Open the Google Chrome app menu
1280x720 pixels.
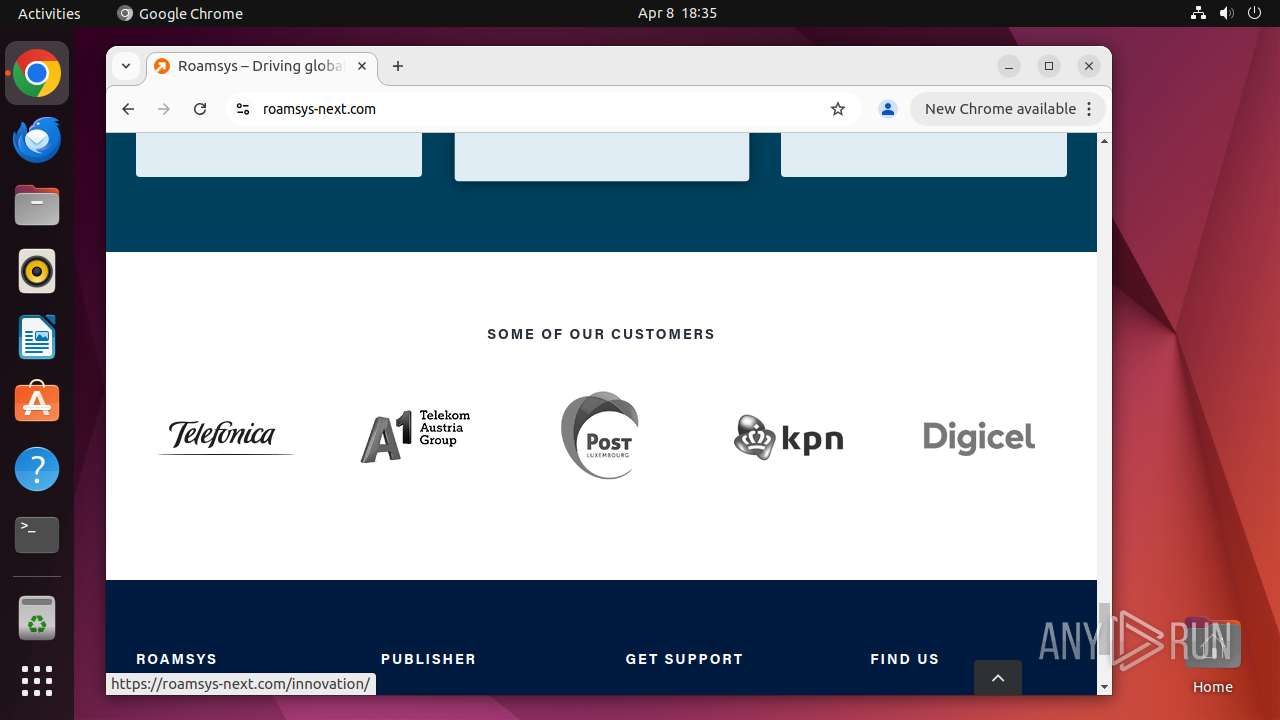point(180,13)
